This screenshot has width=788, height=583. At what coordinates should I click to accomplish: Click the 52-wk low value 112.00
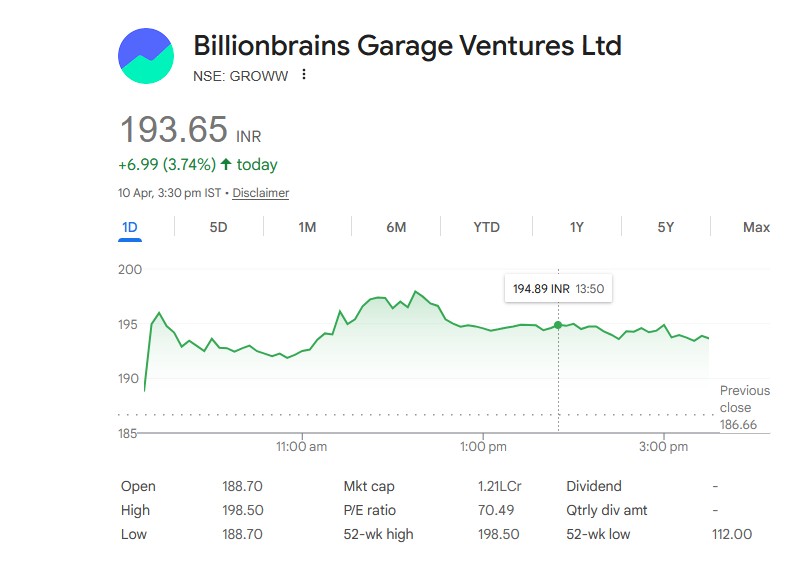[731, 534]
